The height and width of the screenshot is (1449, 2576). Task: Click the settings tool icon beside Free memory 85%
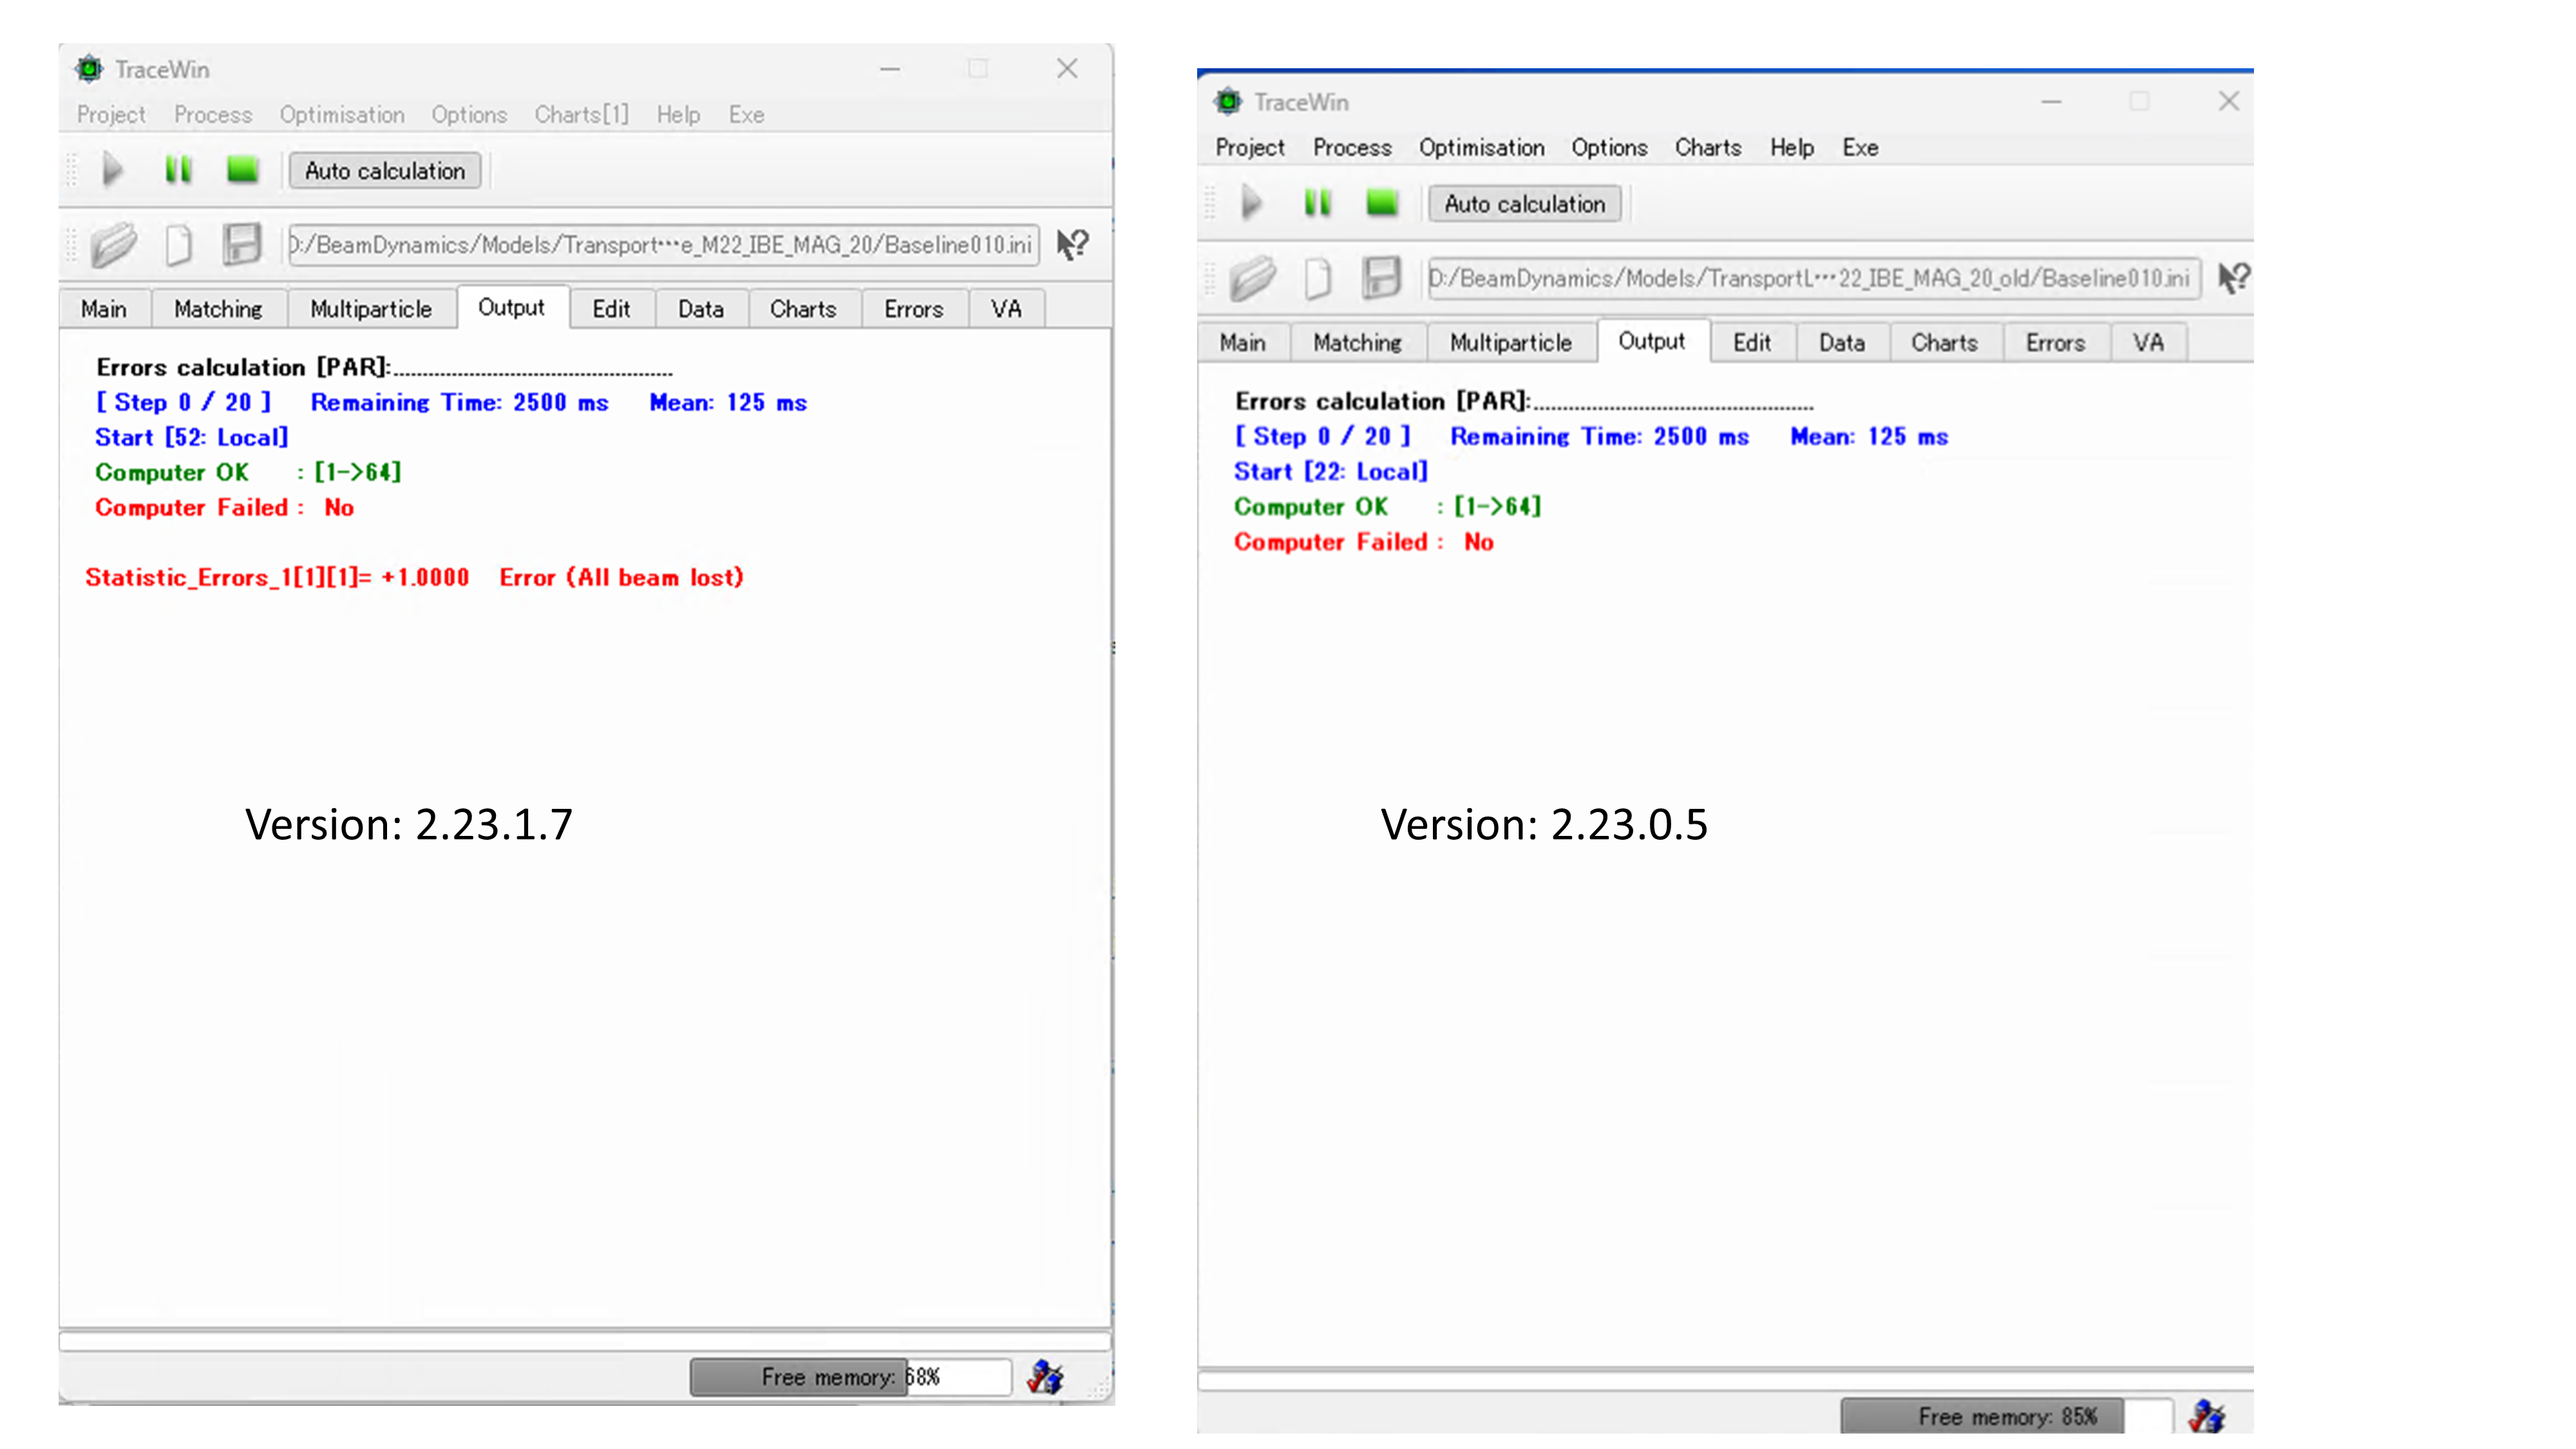click(2206, 1416)
